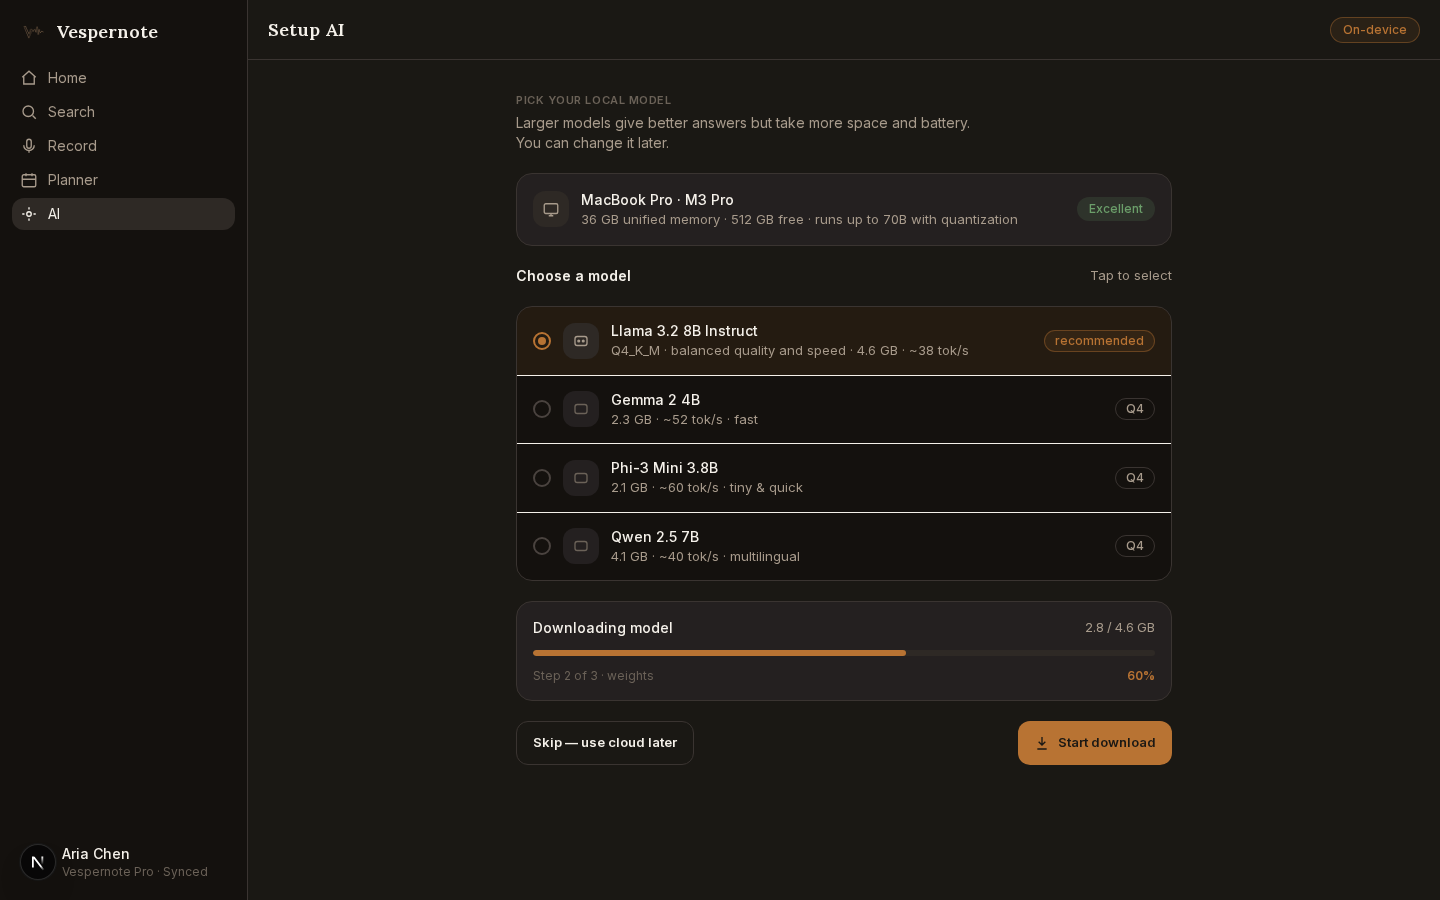Go to the Planner section label
Image resolution: width=1440 pixels, height=900 pixels.
point(73,180)
